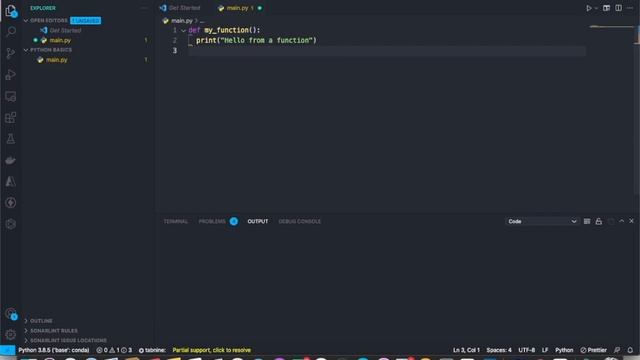Open the Docker view
Viewport: 640px width, 360px height.
tap(11, 160)
